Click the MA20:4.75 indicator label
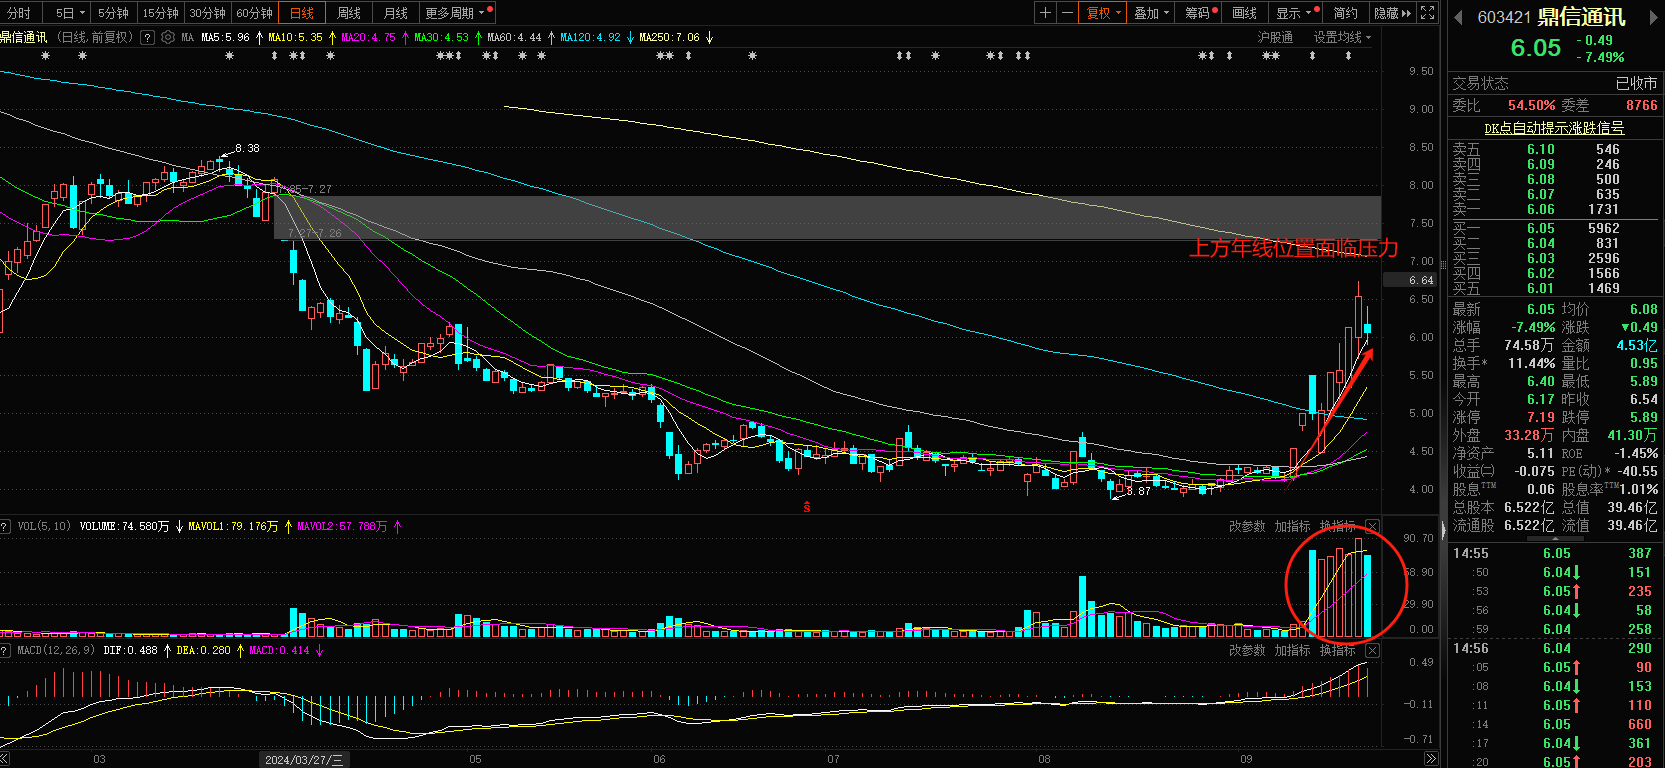 (368, 37)
